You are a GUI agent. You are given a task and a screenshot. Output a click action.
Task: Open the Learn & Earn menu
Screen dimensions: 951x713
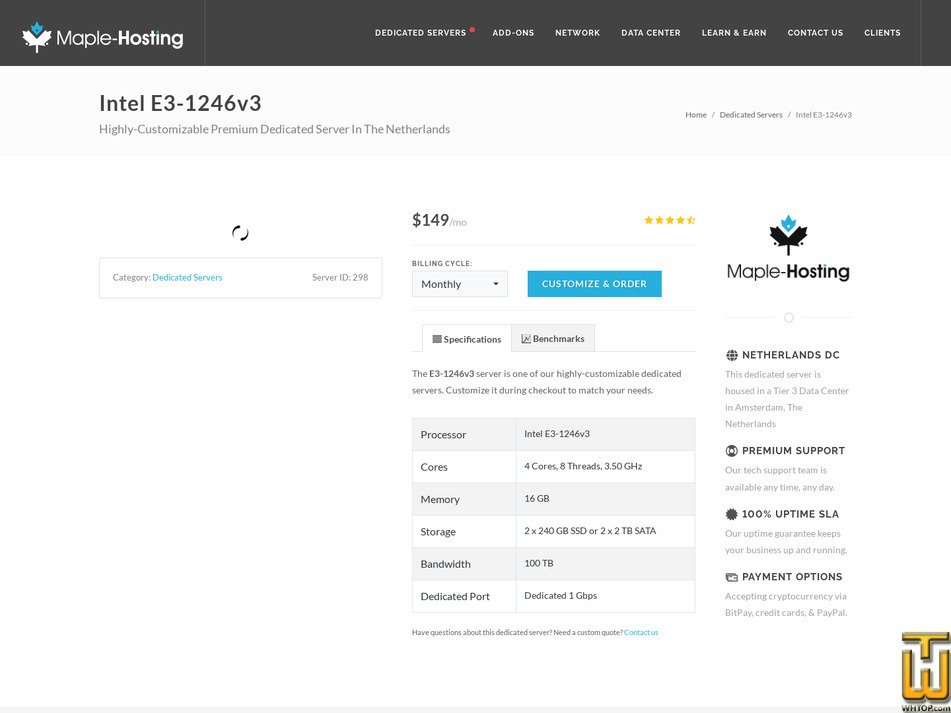tap(734, 33)
